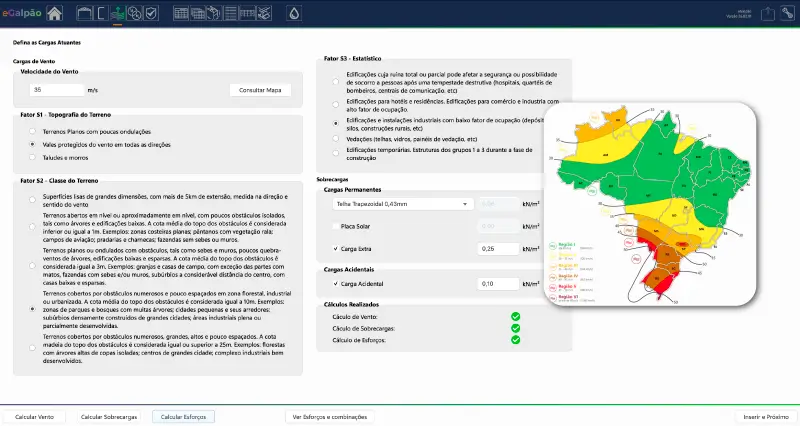
Task: Uncheck the Carga Extra checkbox
Action: (335, 247)
